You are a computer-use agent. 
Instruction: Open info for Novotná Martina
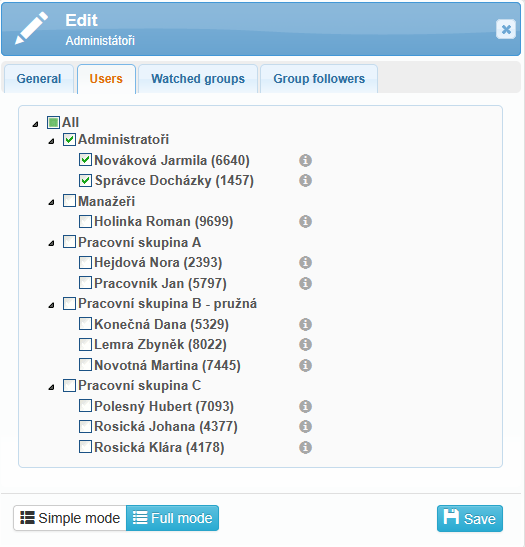click(x=305, y=366)
